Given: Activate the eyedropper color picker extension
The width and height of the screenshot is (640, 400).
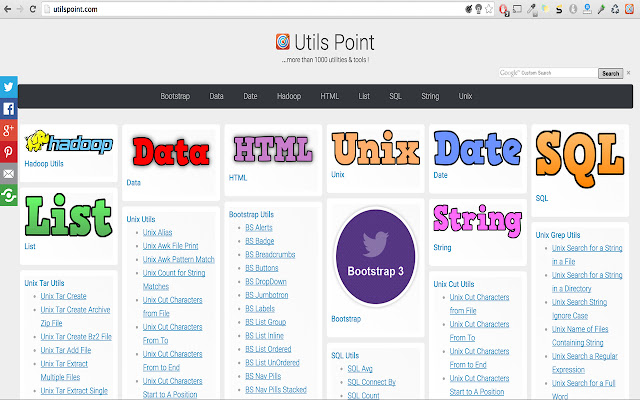Looking at the screenshot, I should 531,9.
